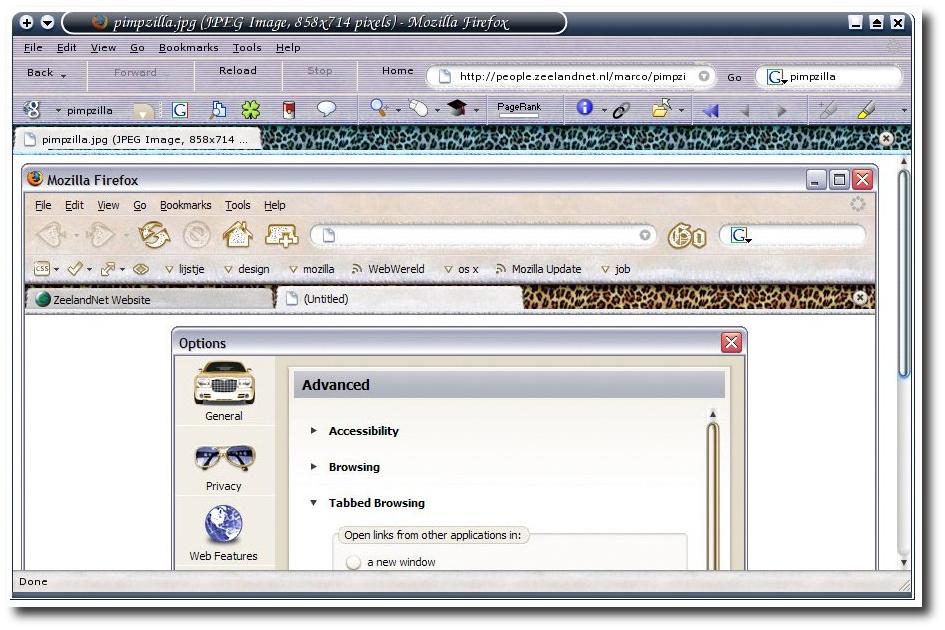The width and height of the screenshot is (945, 630).
Task: Open the outer Tools menu
Action: (247, 48)
